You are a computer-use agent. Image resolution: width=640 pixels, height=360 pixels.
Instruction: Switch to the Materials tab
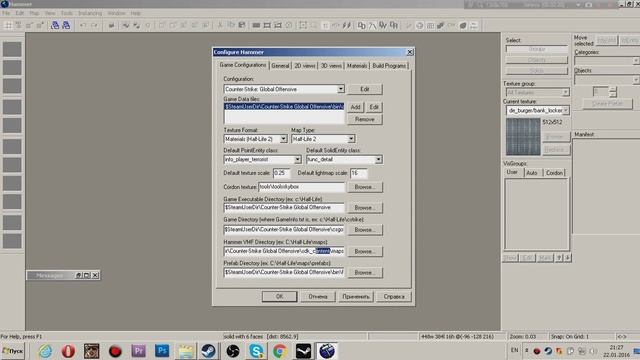click(357, 66)
